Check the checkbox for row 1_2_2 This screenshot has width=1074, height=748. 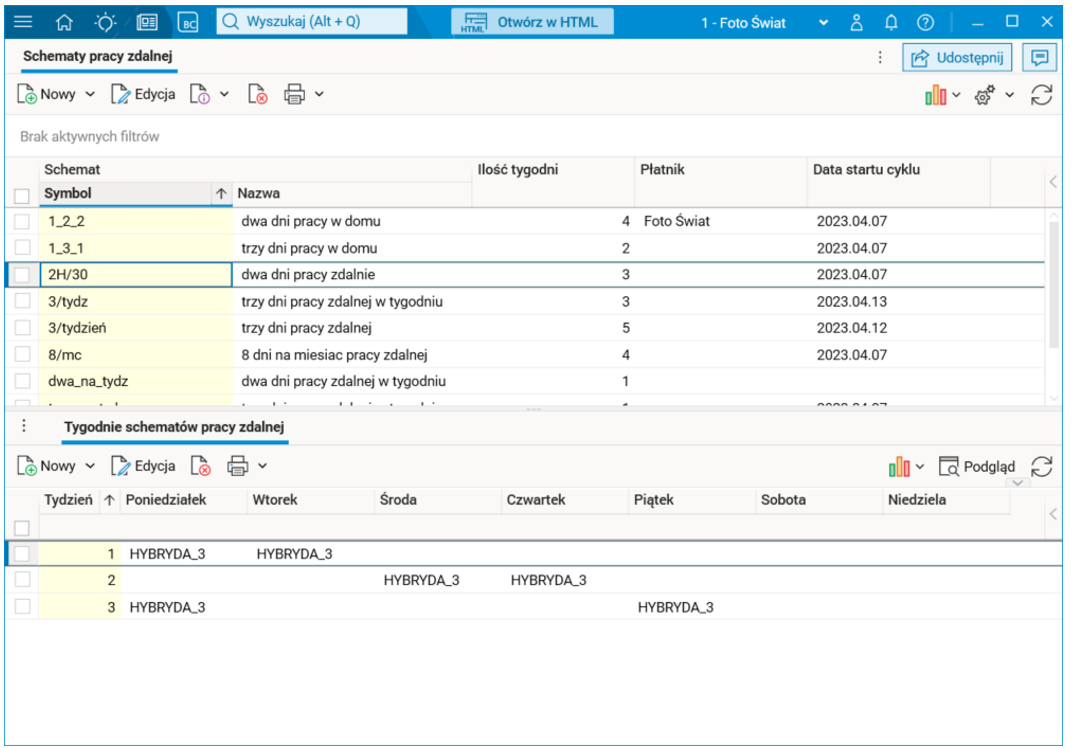coord(22,222)
